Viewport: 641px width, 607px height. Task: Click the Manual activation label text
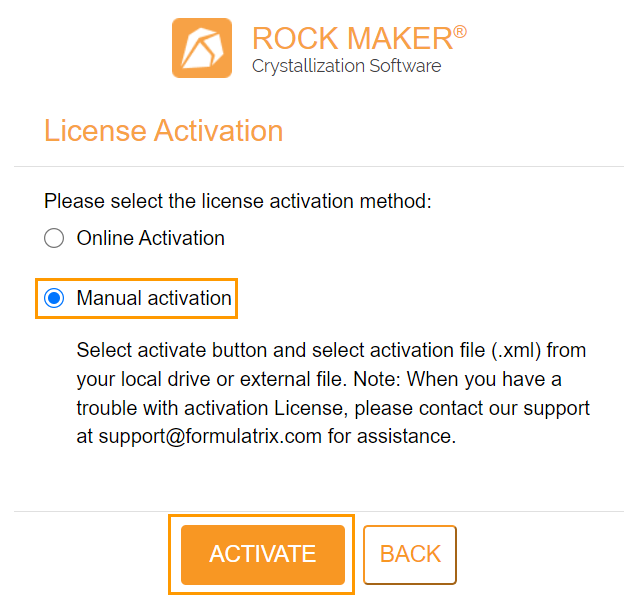[x=154, y=298]
